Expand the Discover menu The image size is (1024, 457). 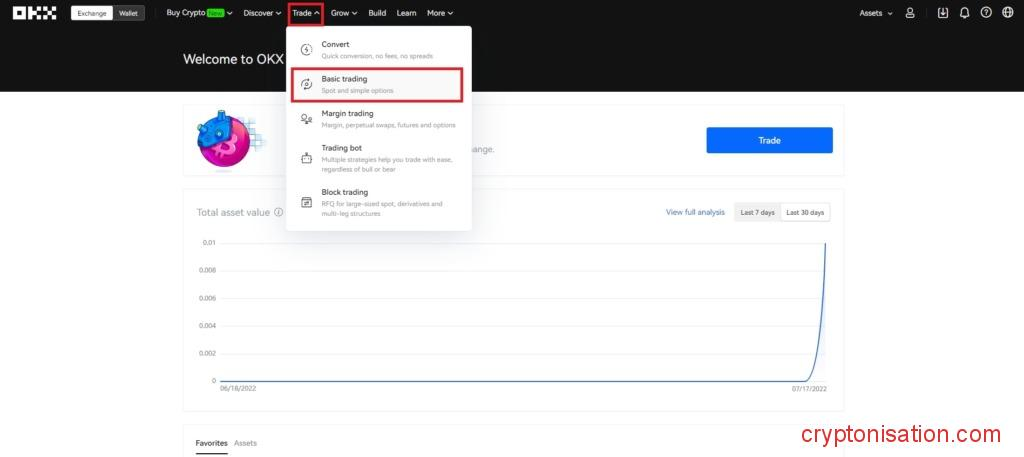(263, 13)
